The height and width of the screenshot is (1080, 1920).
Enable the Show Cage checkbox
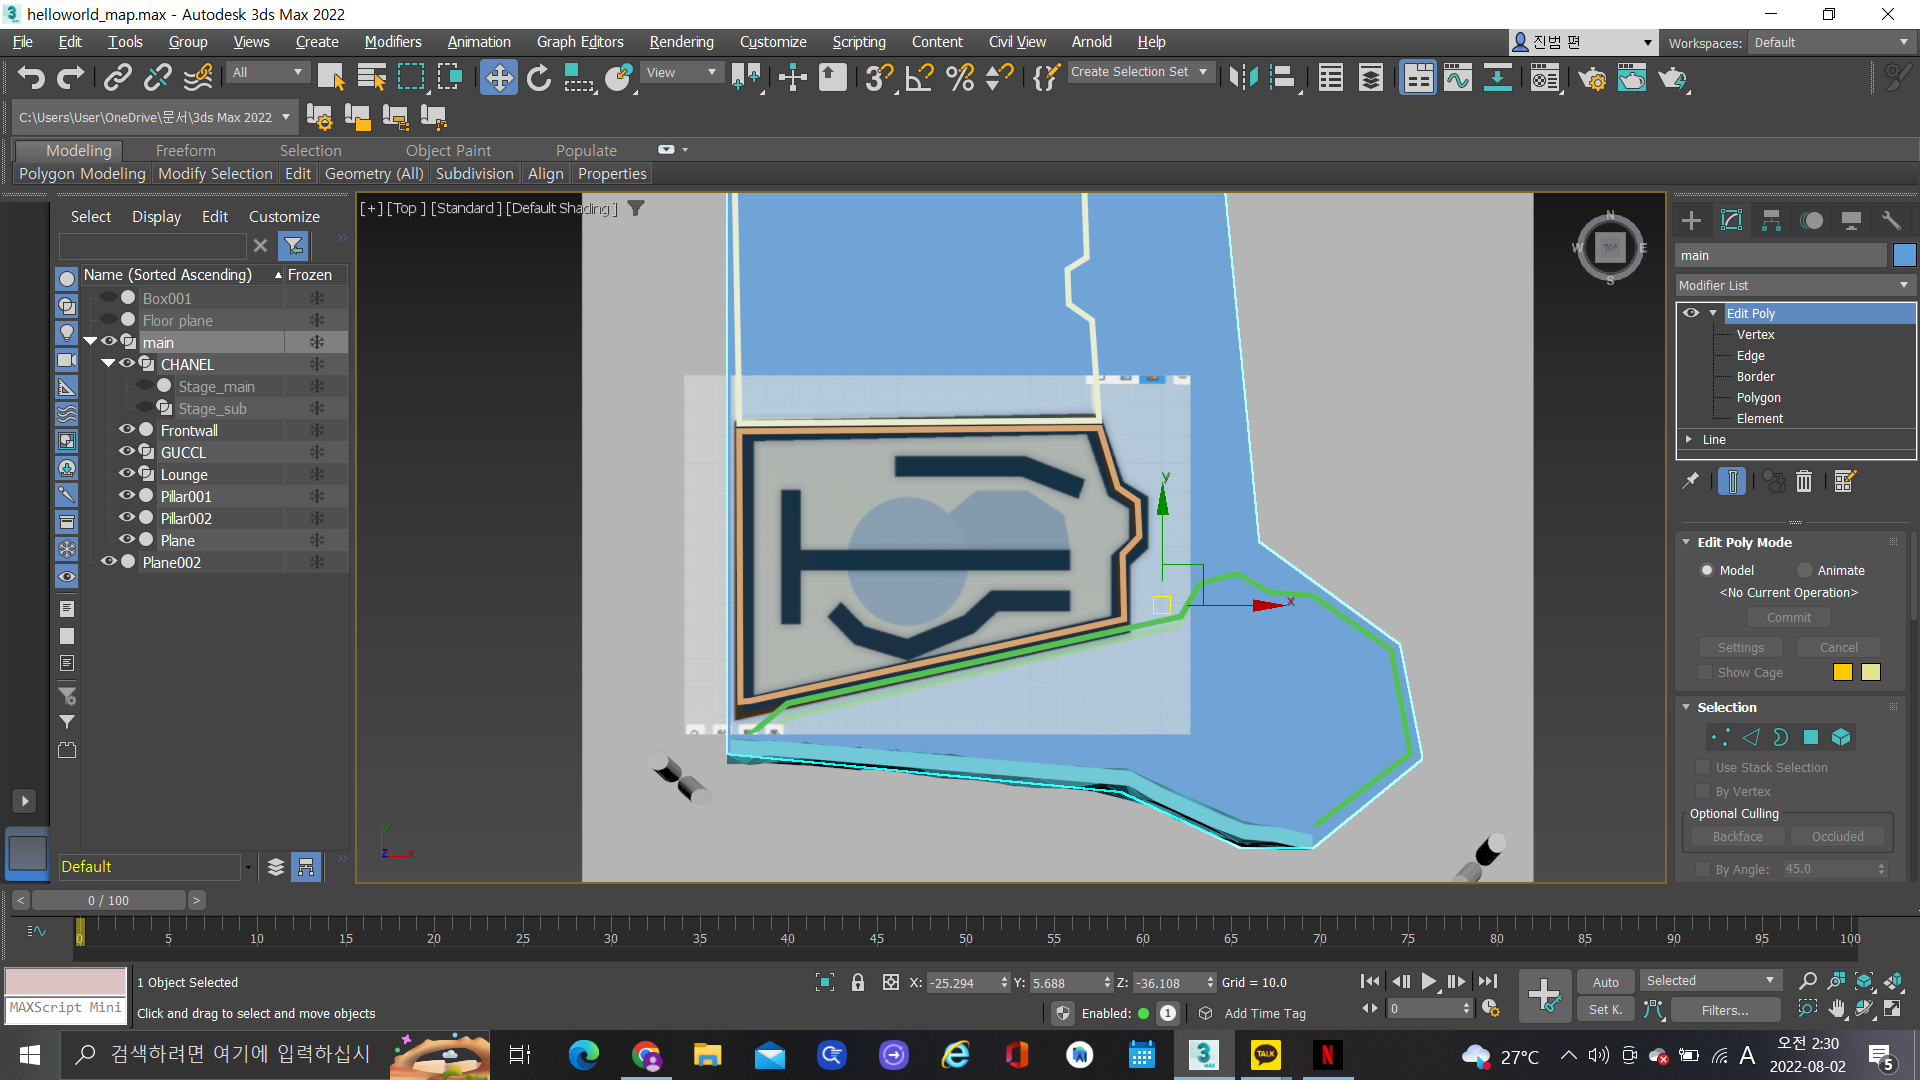click(1705, 673)
